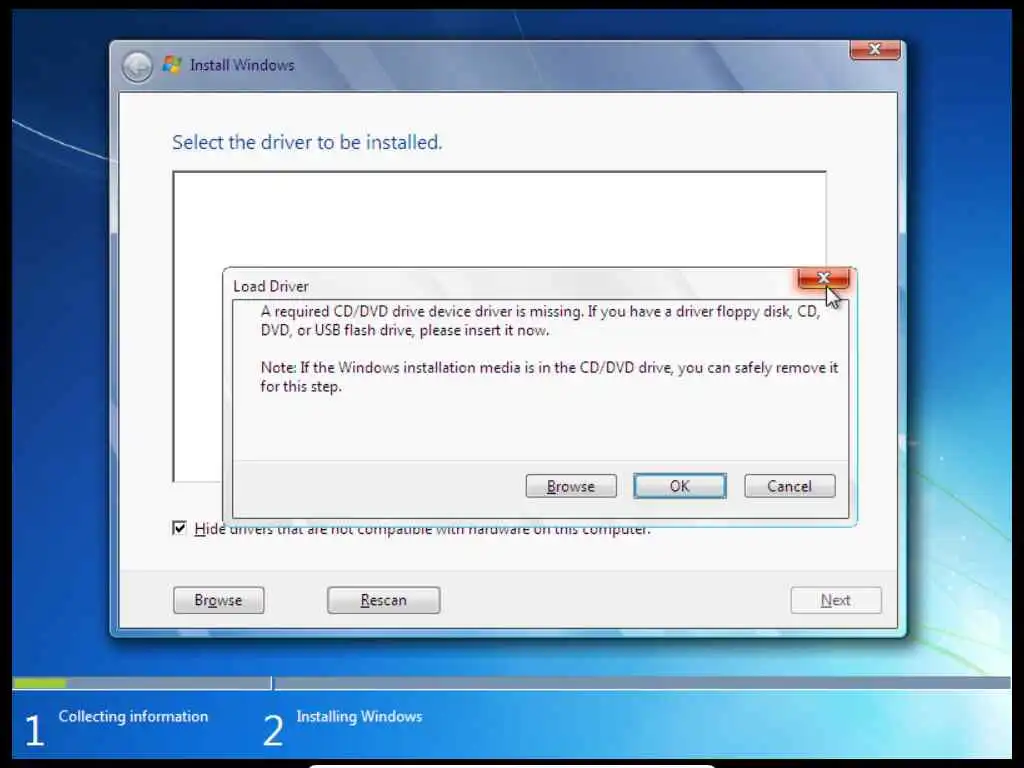
Task: Click Browse in Load Driver dialog
Action: [571, 486]
